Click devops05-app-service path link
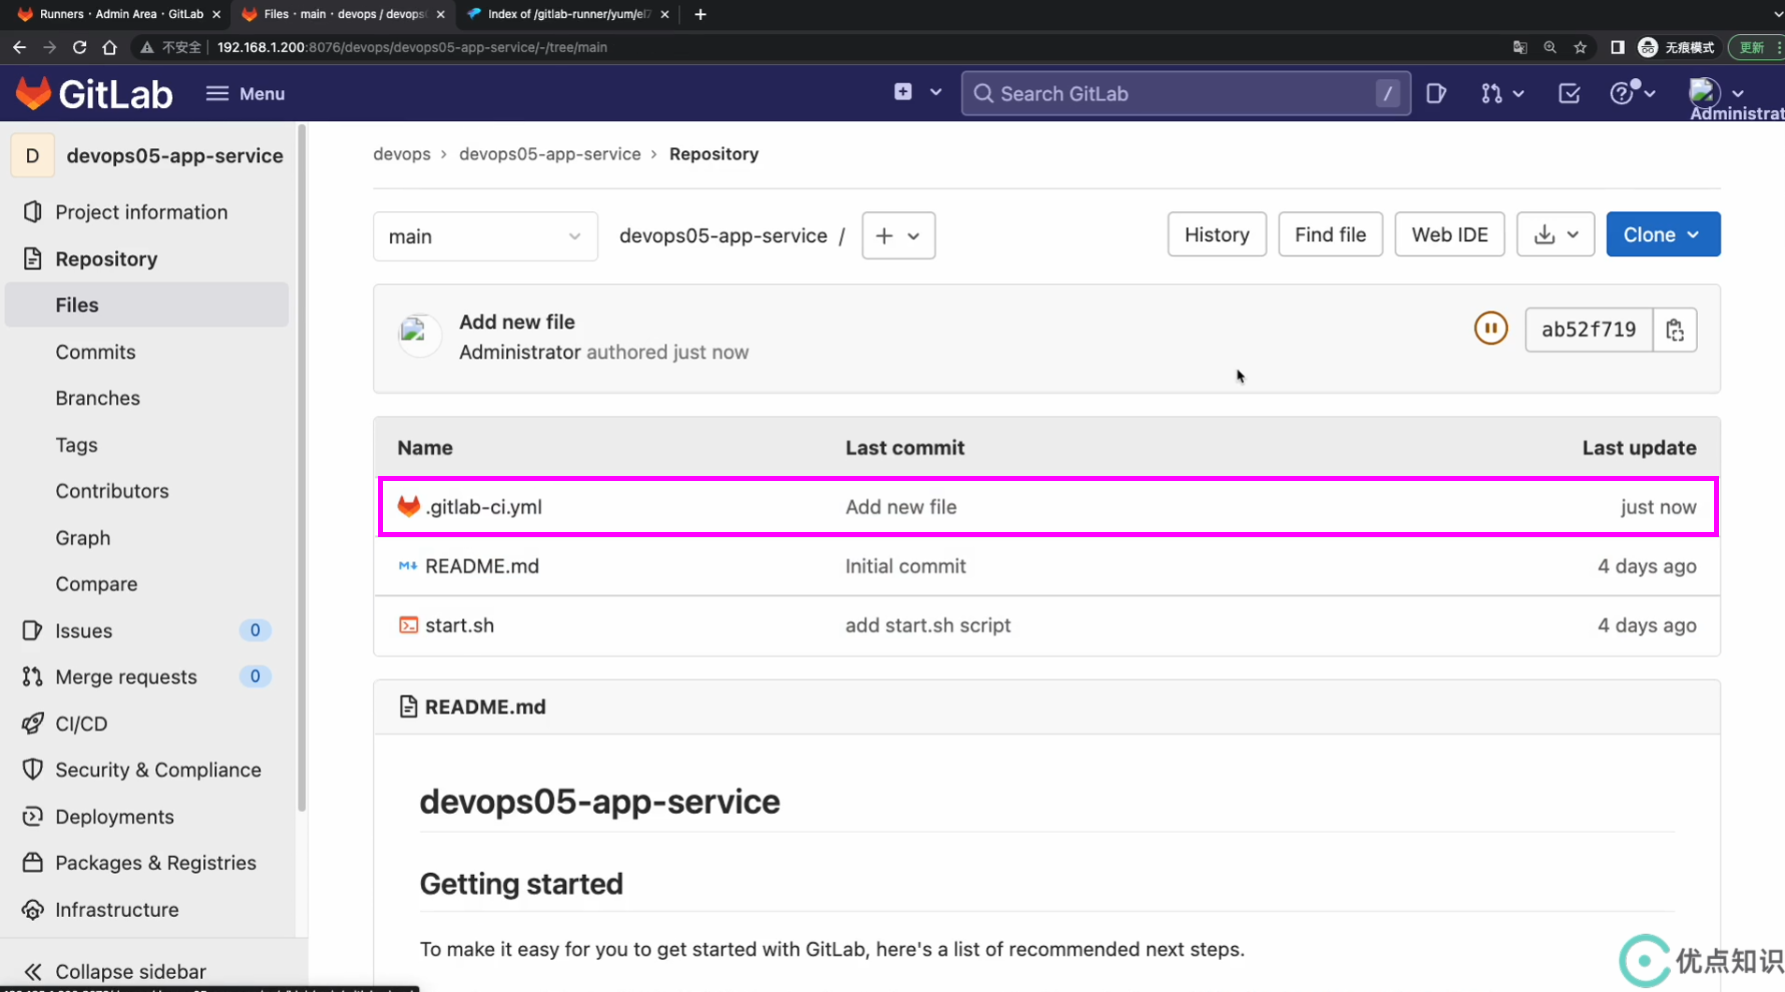The image size is (1785, 992). point(723,236)
